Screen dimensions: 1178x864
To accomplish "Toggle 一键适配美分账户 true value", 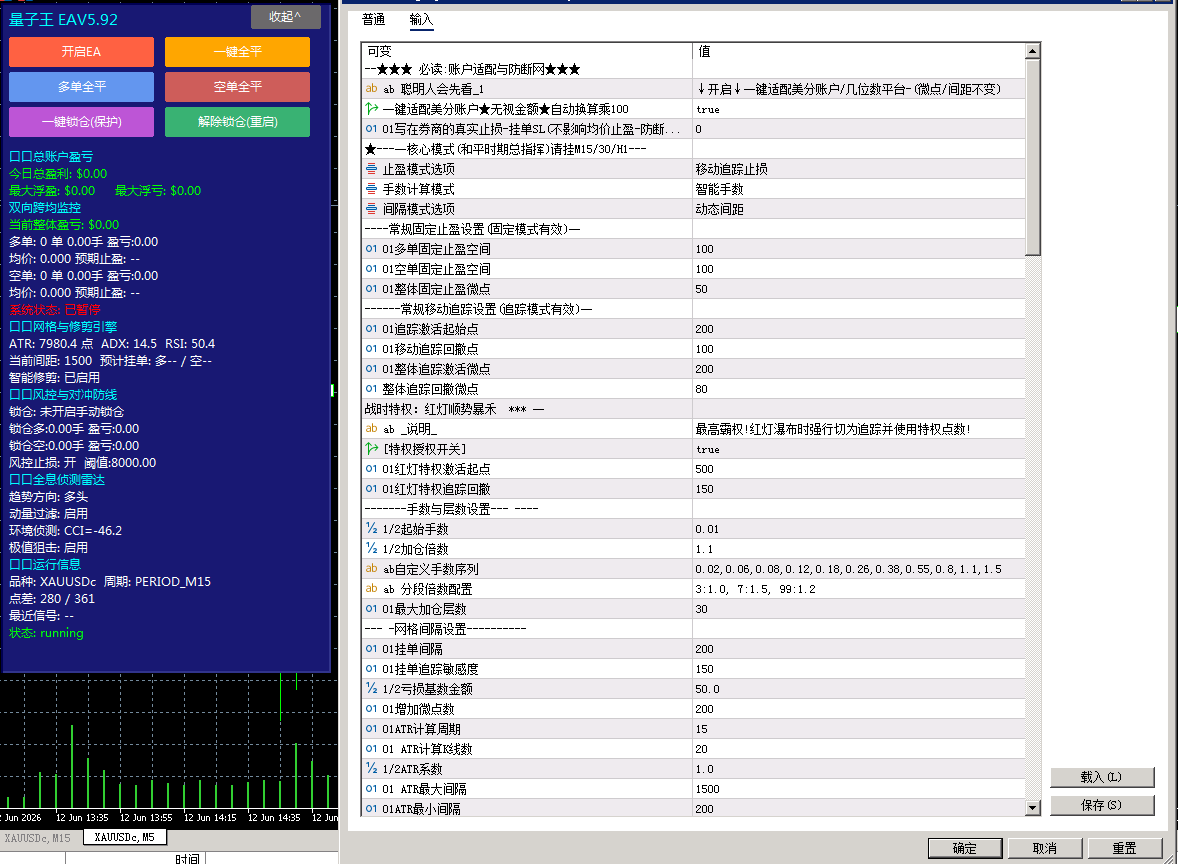I will tap(859, 109).
